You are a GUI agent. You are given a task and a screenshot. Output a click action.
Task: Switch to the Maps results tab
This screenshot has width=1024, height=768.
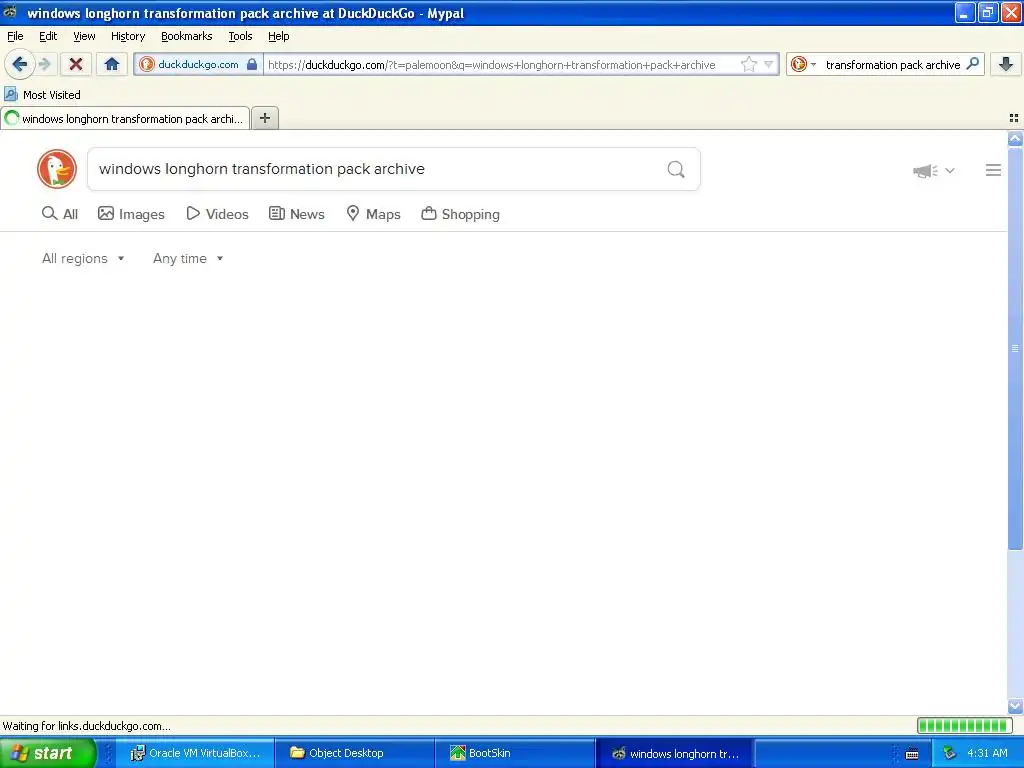[x=374, y=214]
